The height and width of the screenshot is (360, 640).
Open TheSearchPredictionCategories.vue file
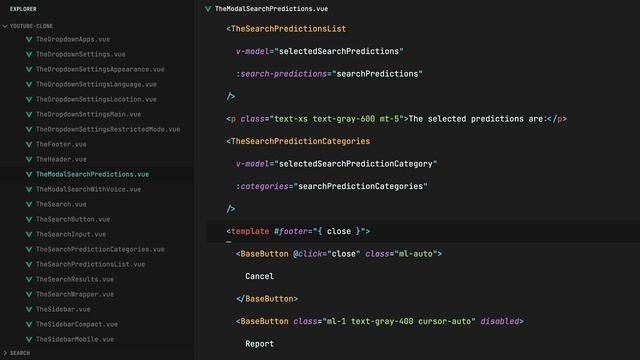click(100, 249)
